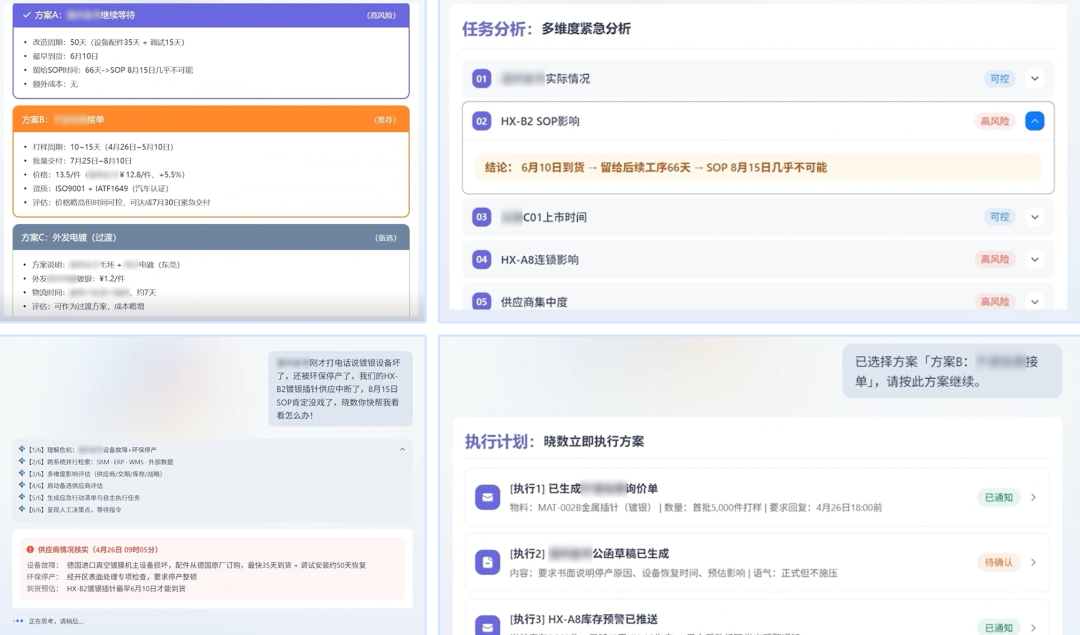Click the 到货预估 line in alert card
Screen dimensions: 1080x635
106,589
